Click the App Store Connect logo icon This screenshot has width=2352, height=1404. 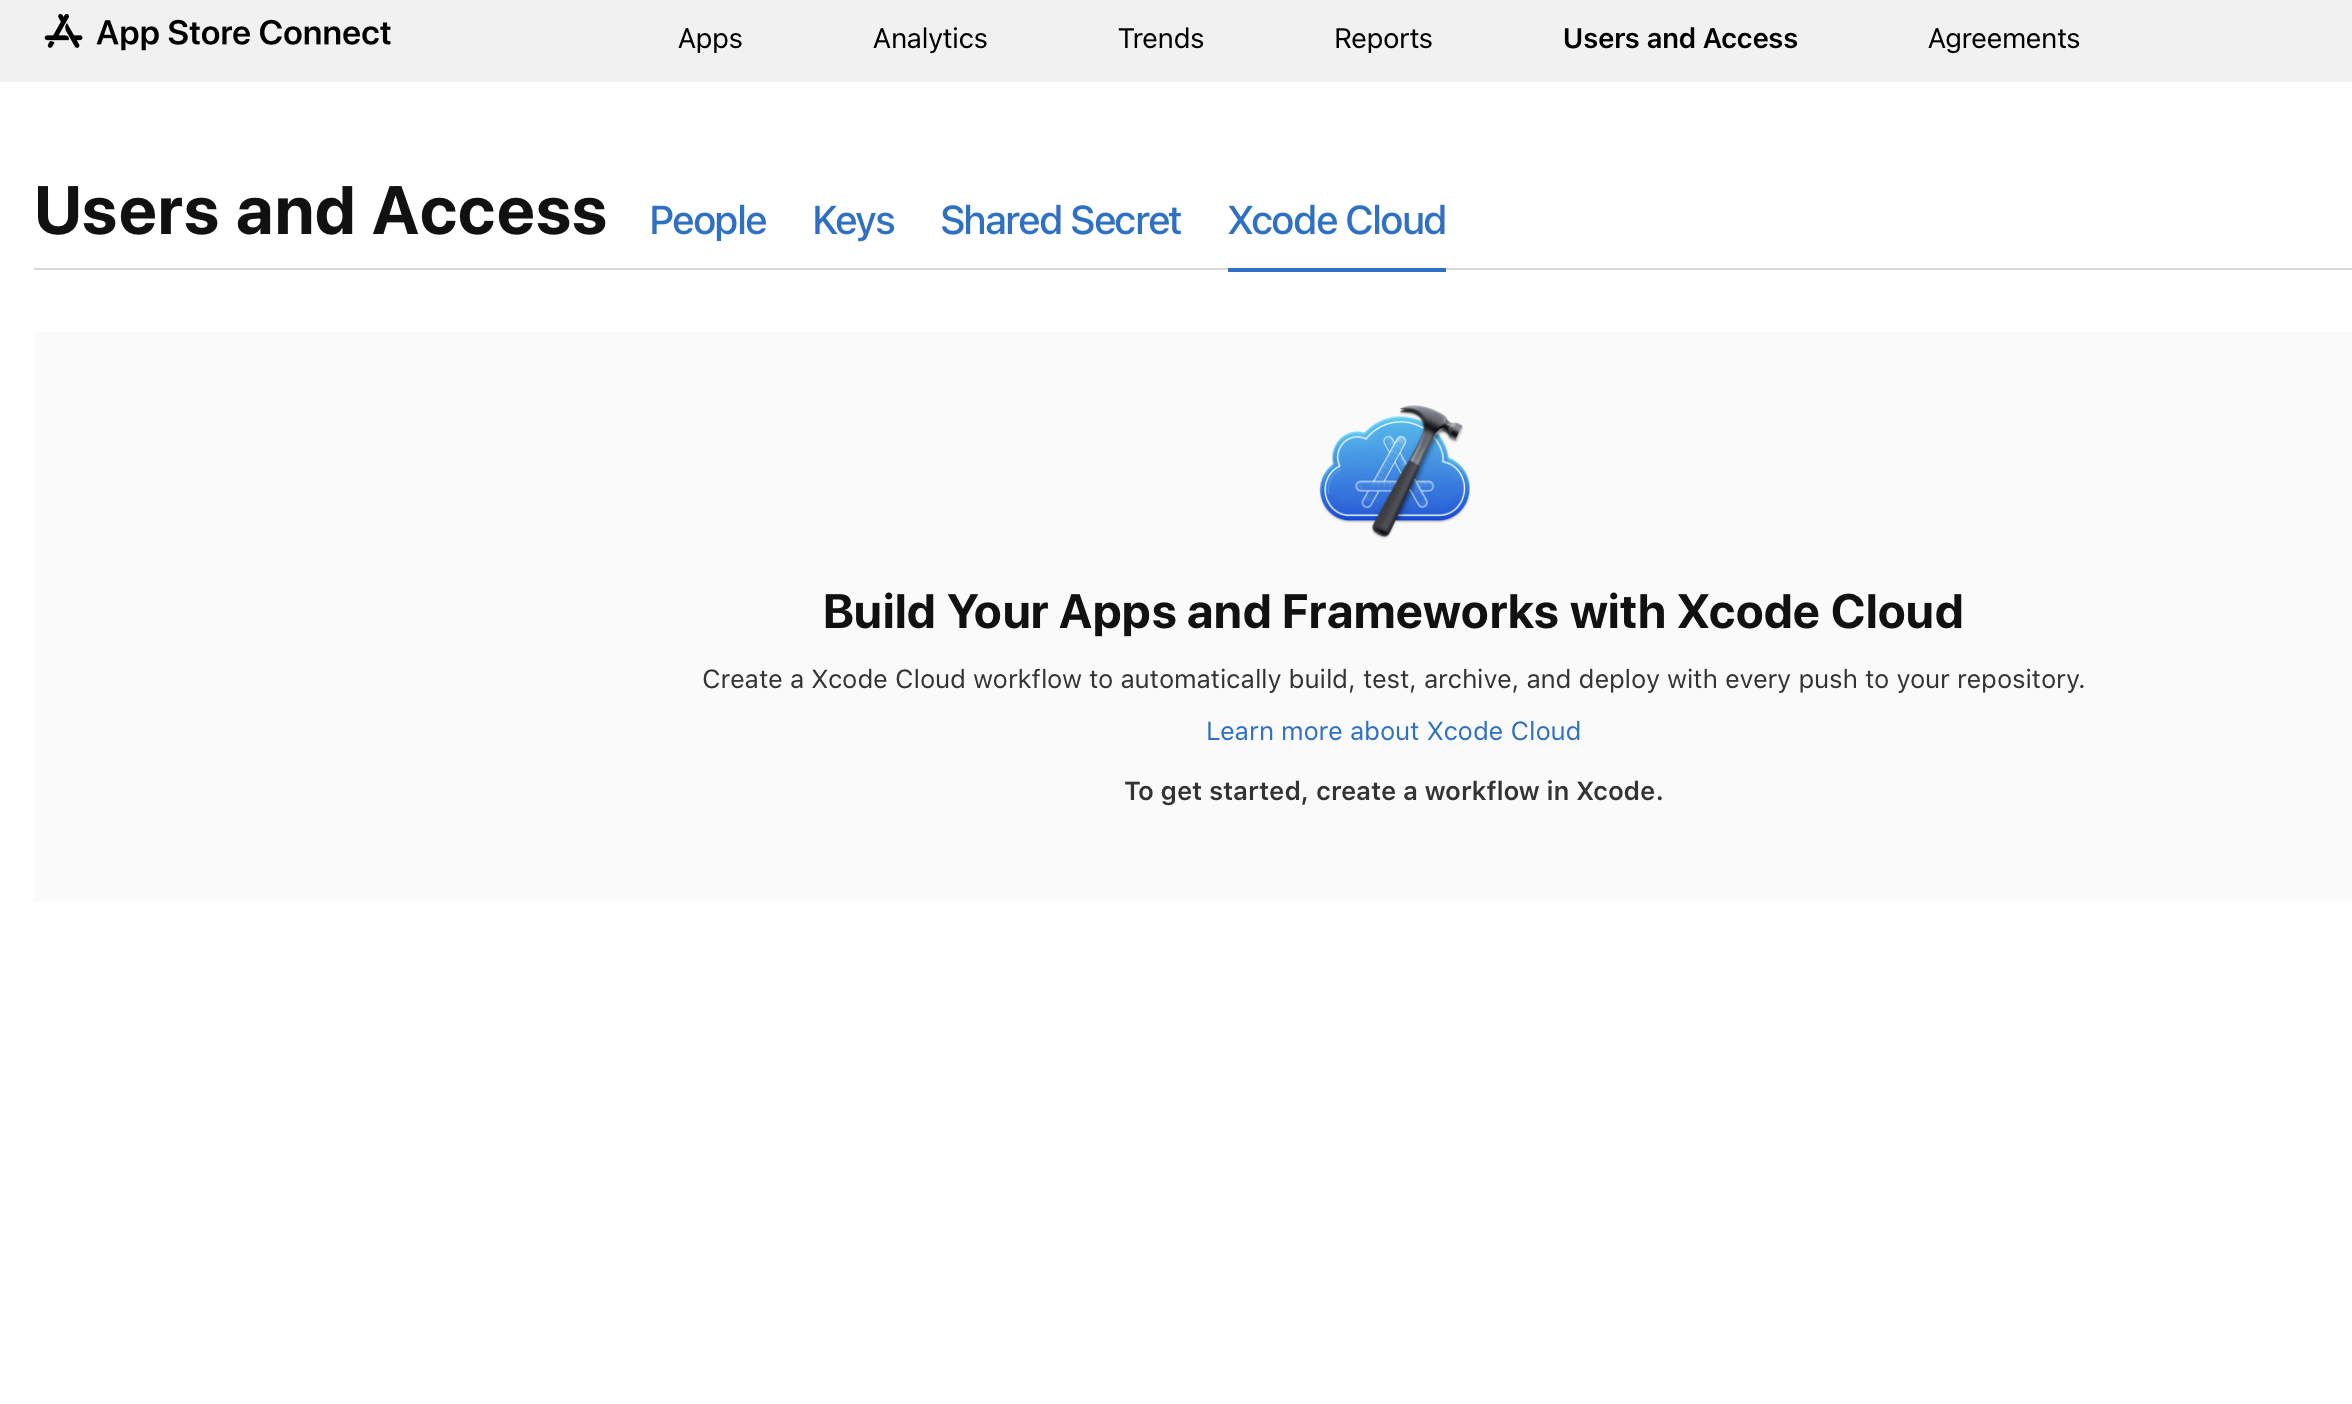(63, 33)
